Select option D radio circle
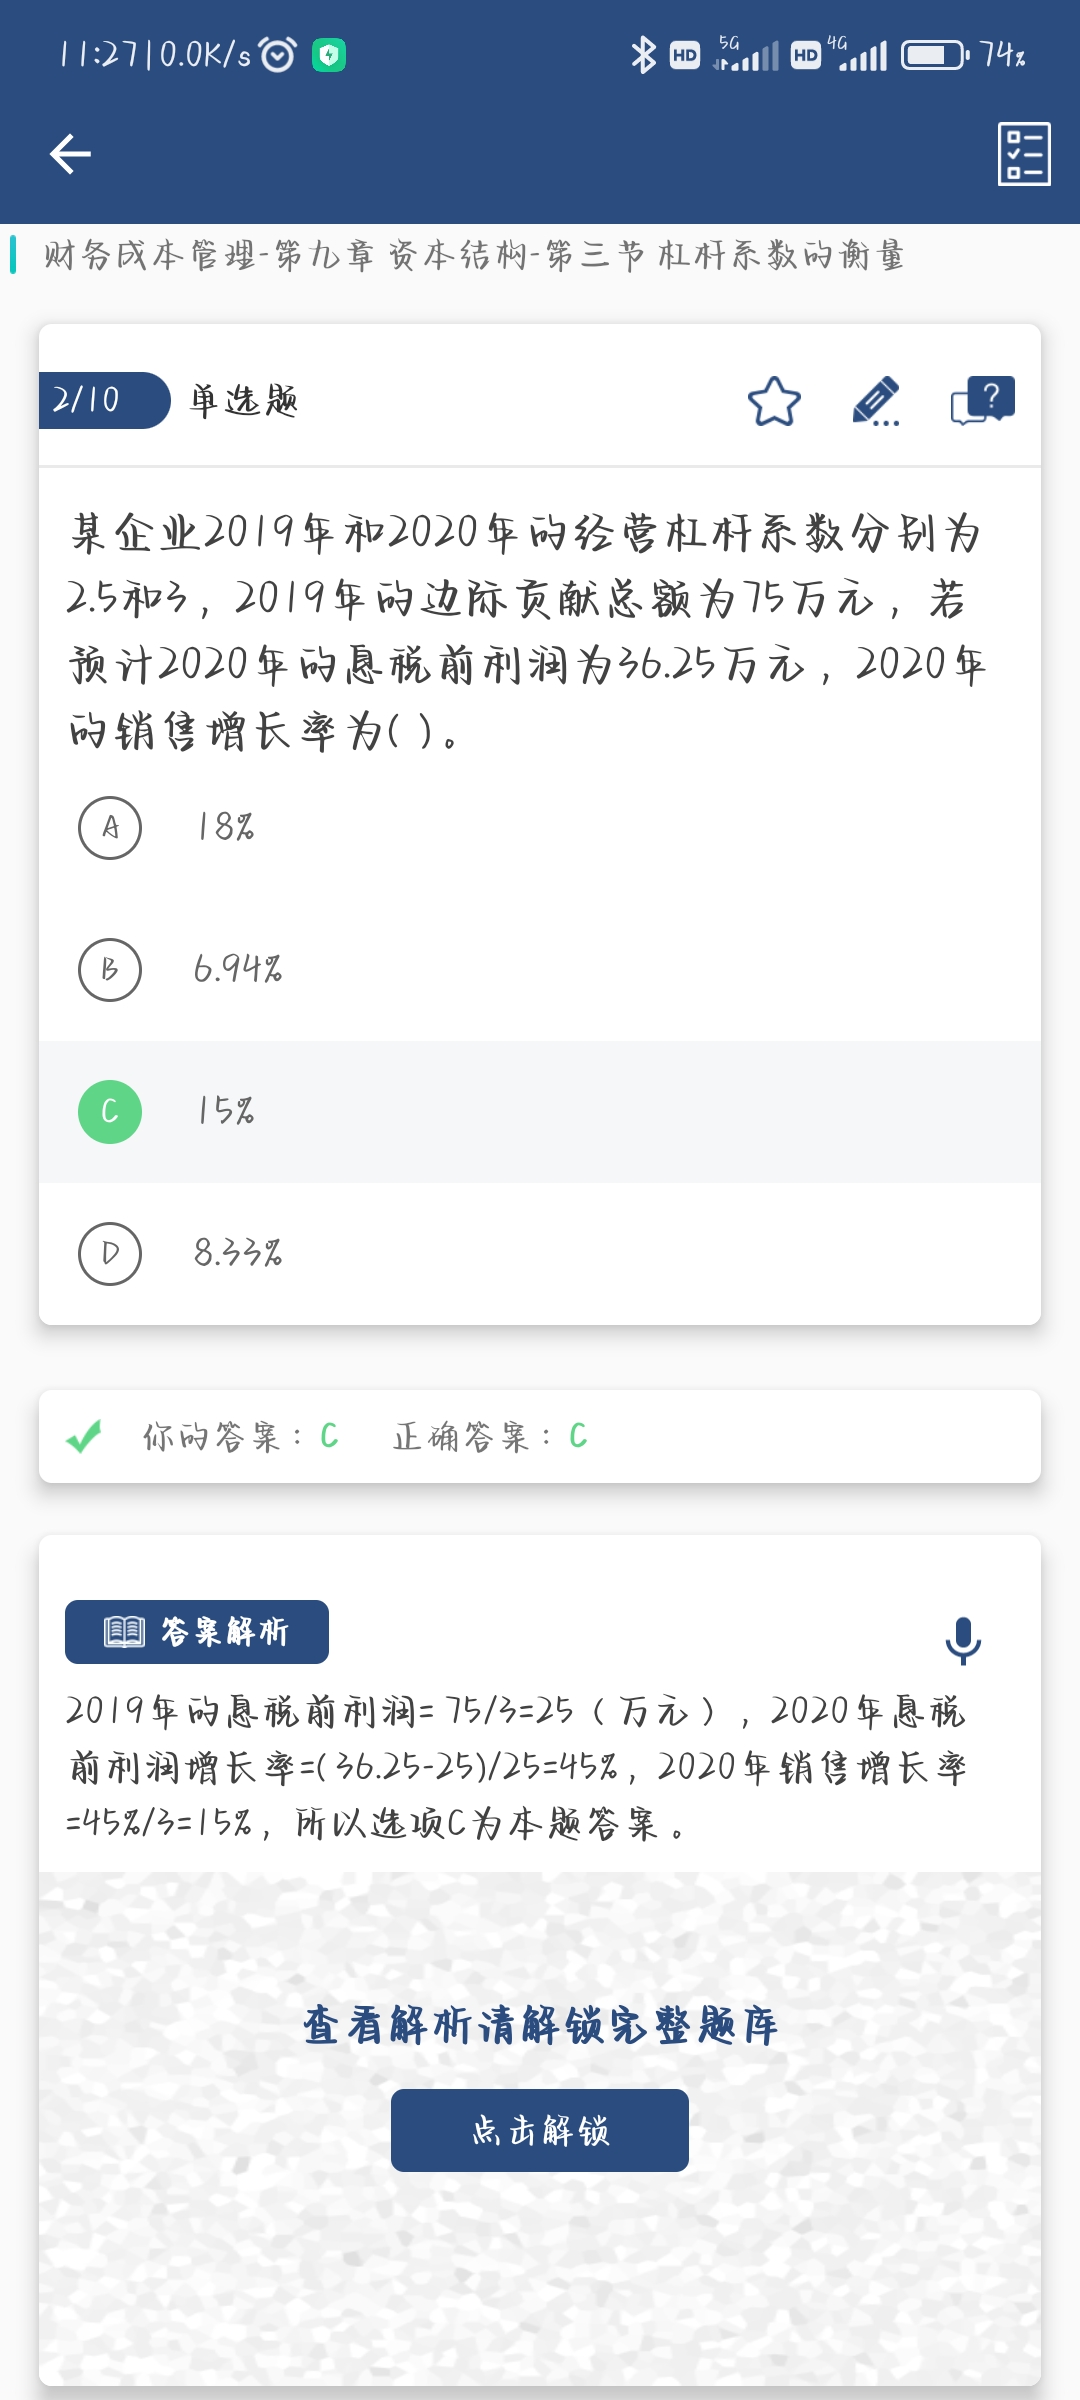Screen dimensions: 1080x2400 click(110, 1254)
